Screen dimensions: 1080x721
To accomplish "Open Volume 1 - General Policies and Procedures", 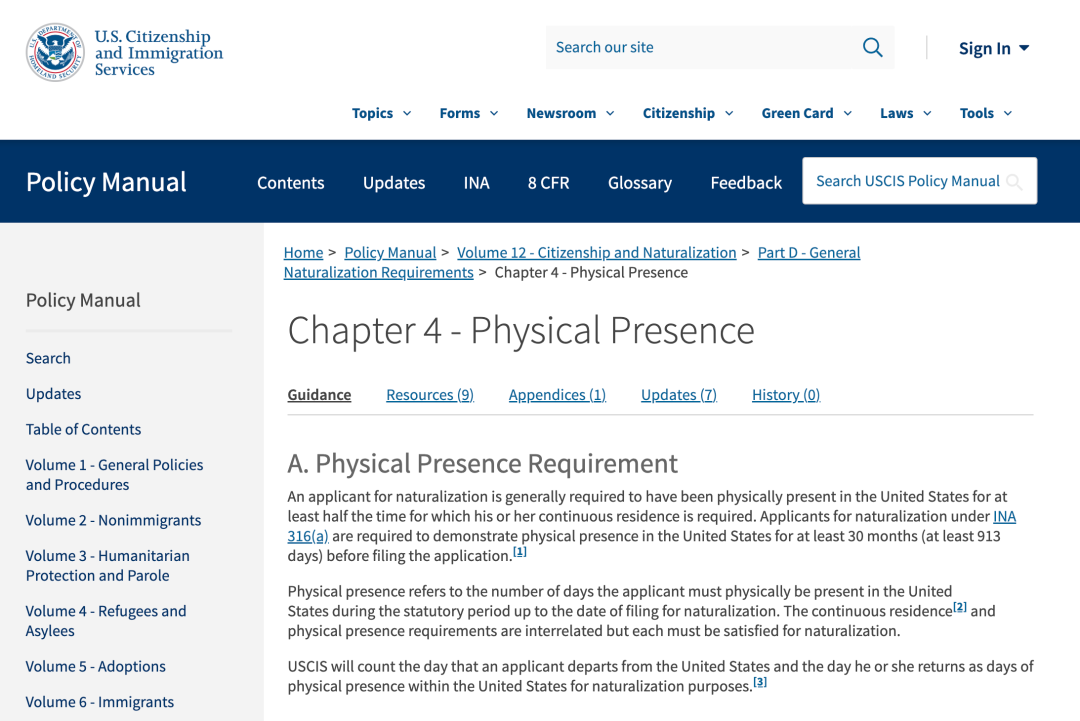I will point(114,474).
